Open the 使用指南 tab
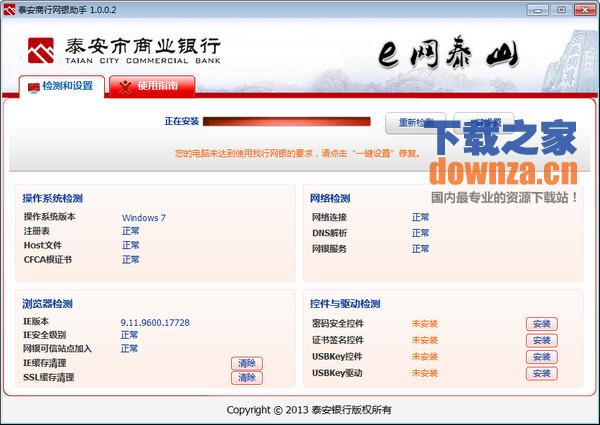600x425 pixels. coord(152,86)
